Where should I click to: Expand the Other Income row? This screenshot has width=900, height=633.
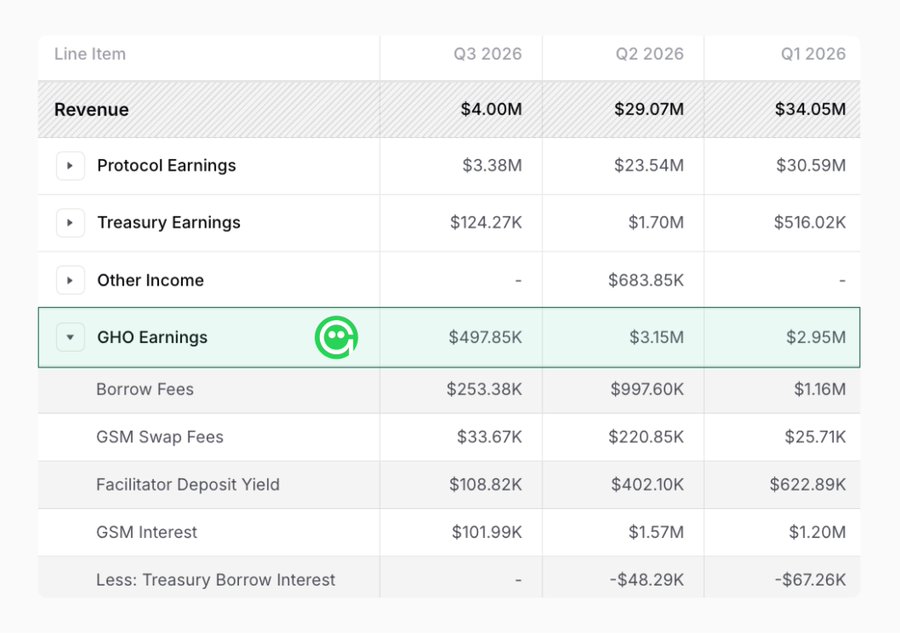pos(70,280)
